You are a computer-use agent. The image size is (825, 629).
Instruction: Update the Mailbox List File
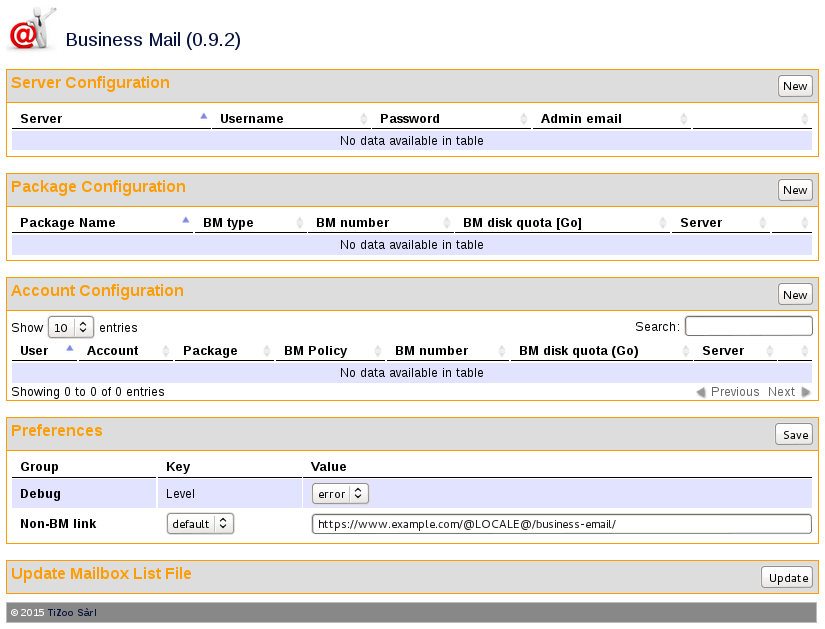point(787,577)
